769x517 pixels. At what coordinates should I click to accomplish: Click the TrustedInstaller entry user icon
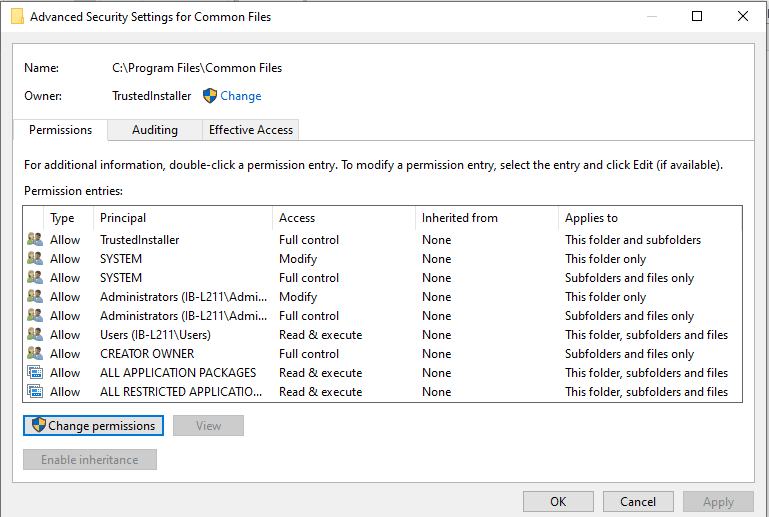[x=35, y=240]
